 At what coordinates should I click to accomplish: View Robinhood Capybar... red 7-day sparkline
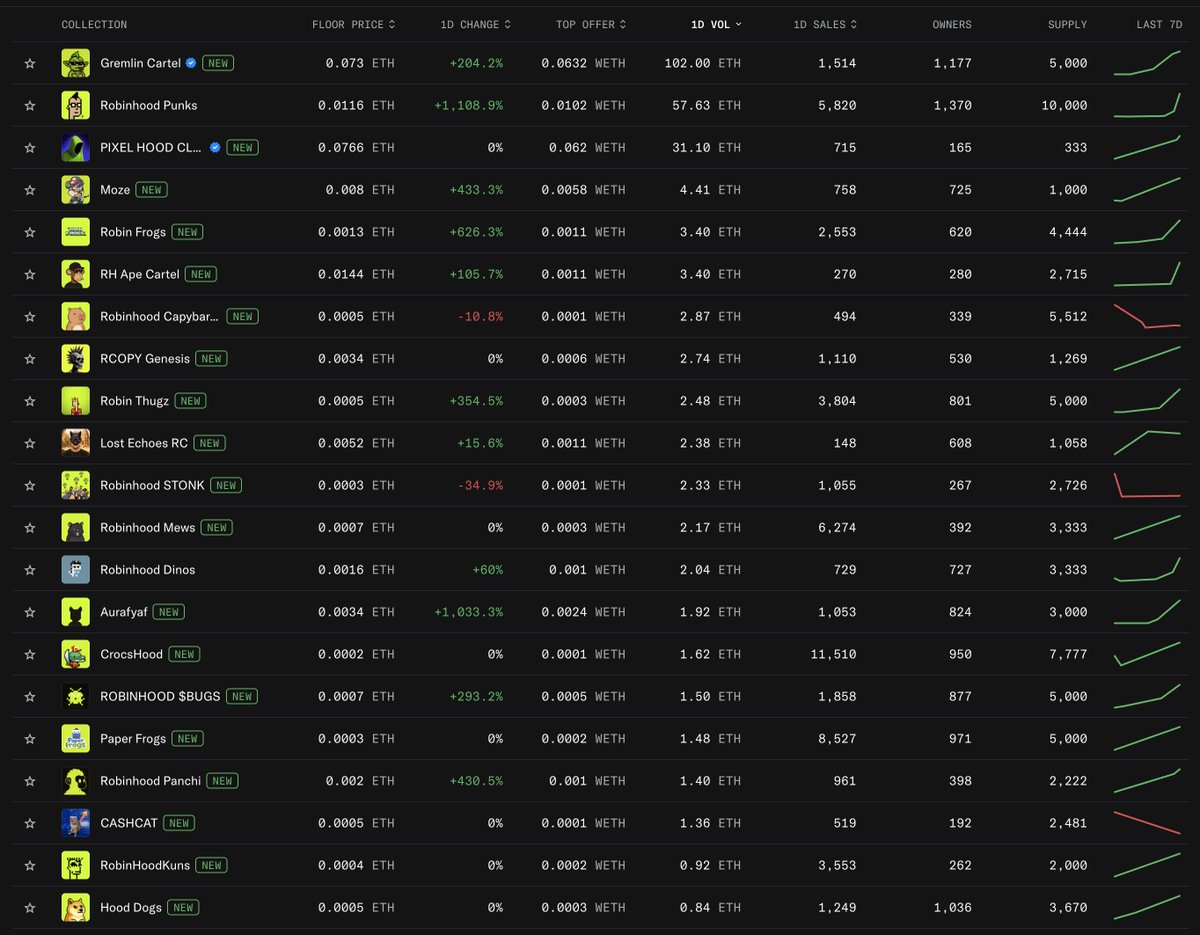coord(1147,316)
